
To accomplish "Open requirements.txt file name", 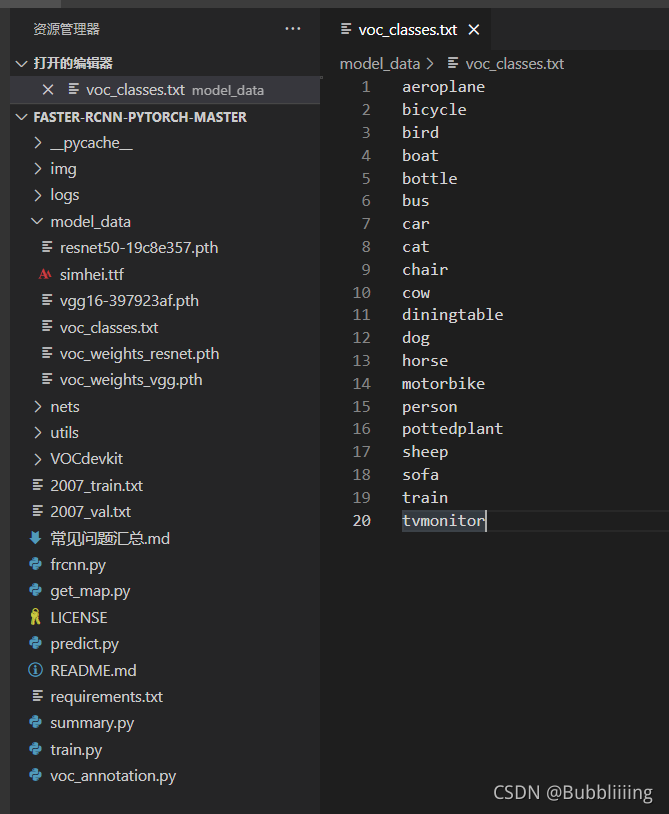I will pyautogui.click(x=106, y=697).
